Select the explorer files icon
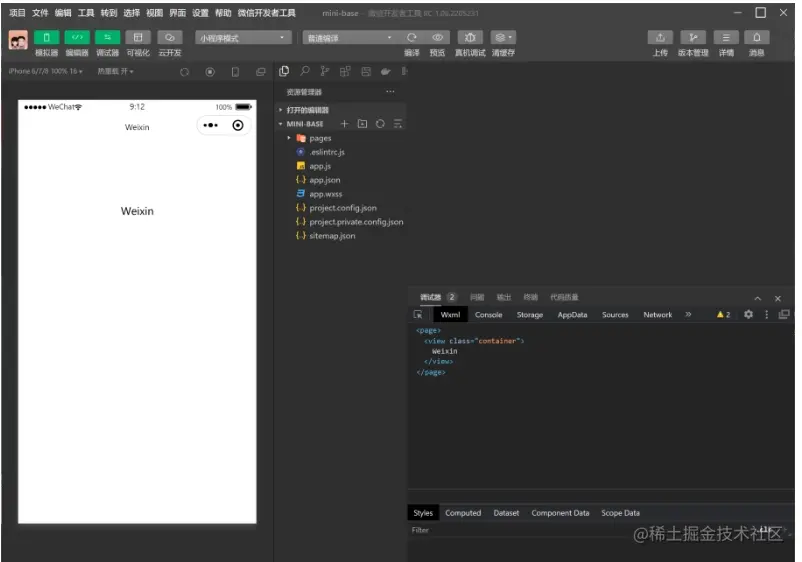802x562 pixels. point(284,71)
